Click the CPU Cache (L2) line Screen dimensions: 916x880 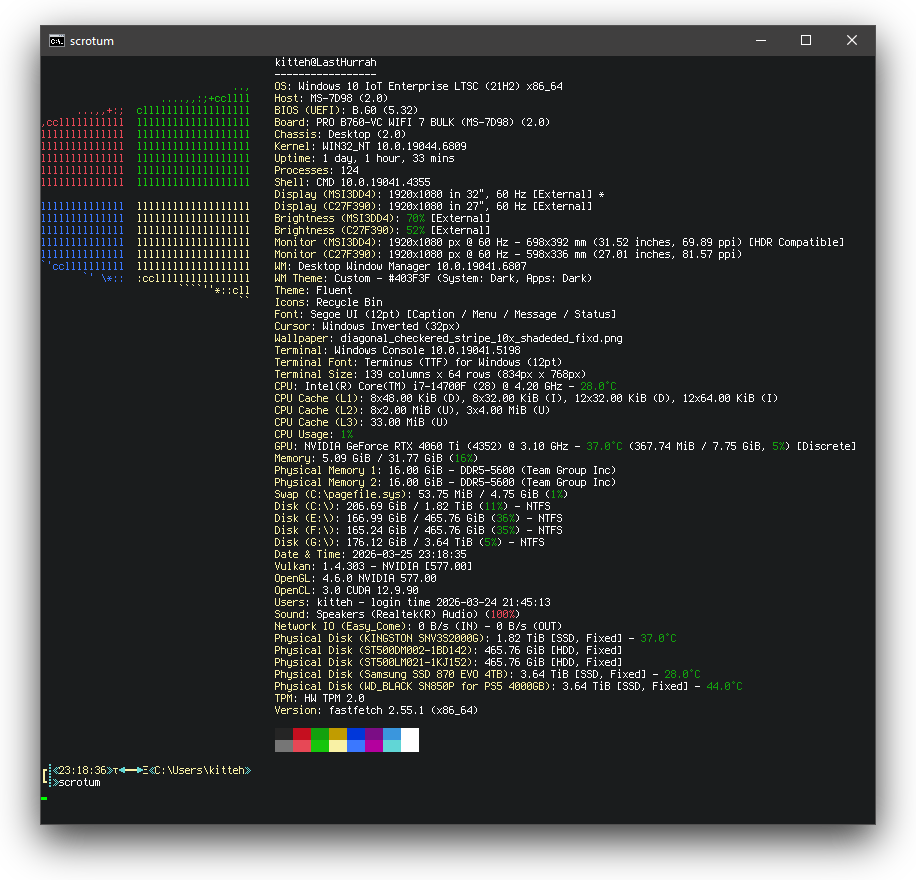pos(412,410)
